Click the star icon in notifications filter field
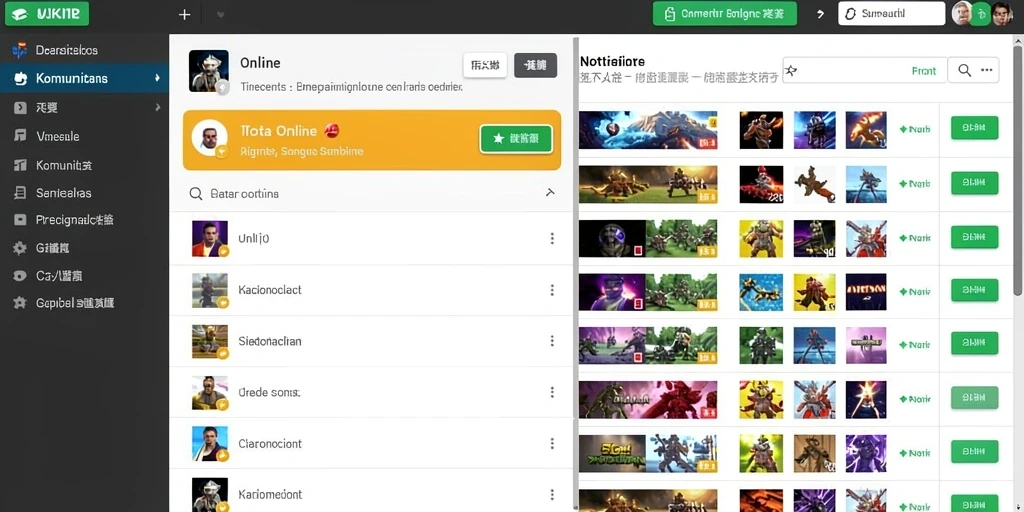The height and width of the screenshot is (512, 1024). pos(791,71)
